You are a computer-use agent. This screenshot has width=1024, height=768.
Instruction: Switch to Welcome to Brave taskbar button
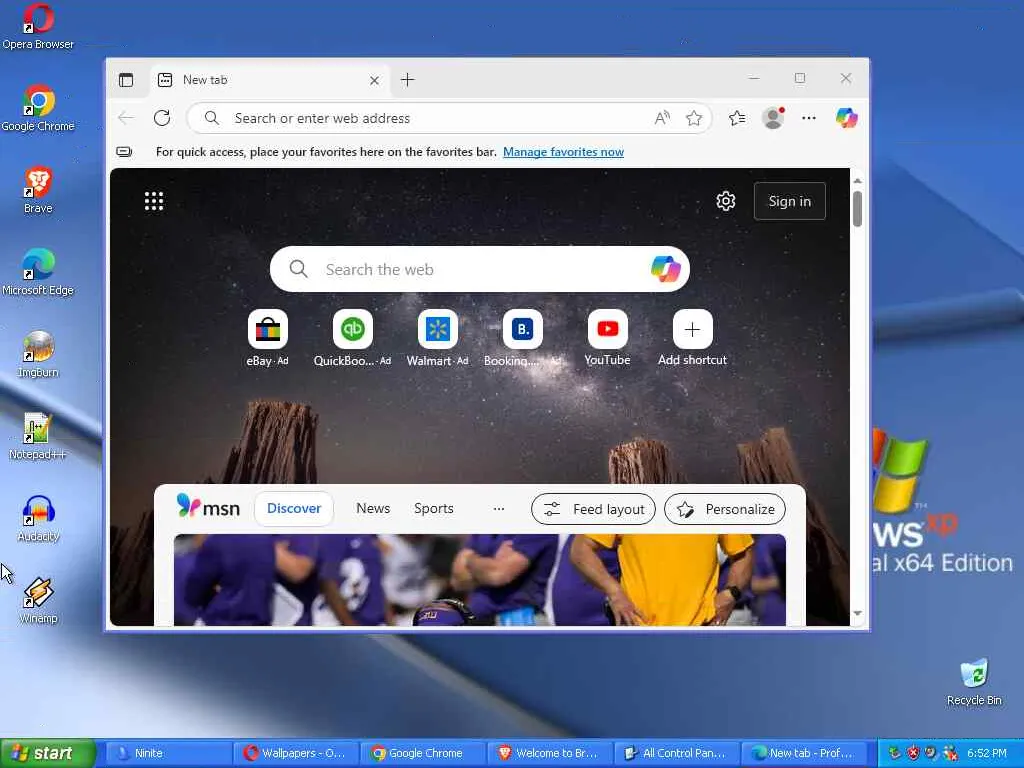click(x=549, y=753)
